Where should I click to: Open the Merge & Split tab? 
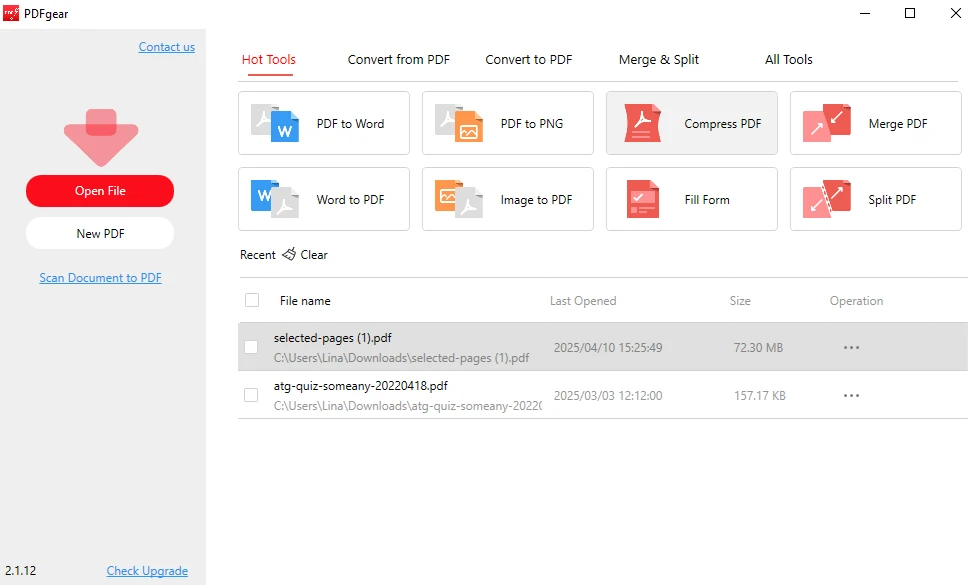[x=658, y=60]
